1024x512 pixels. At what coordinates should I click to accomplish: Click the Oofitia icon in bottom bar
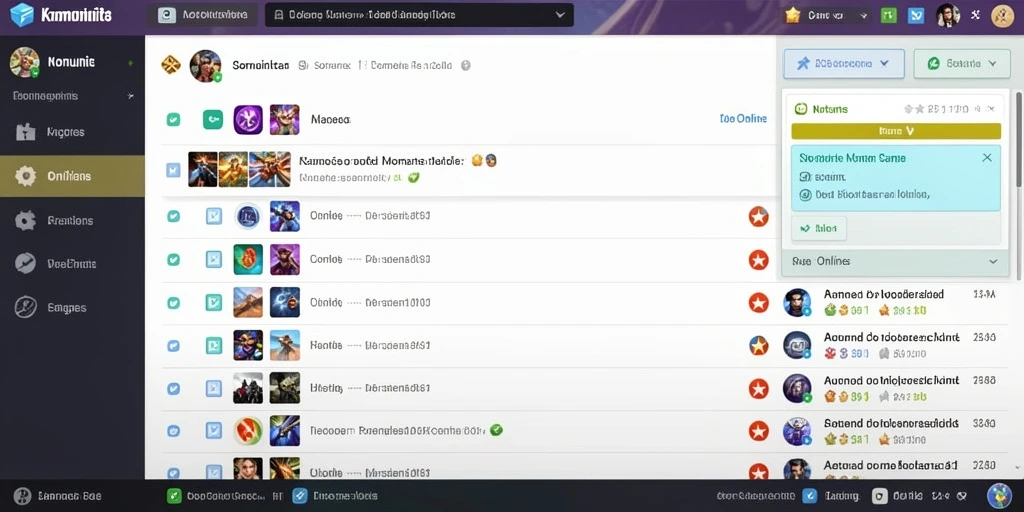(x=880, y=496)
